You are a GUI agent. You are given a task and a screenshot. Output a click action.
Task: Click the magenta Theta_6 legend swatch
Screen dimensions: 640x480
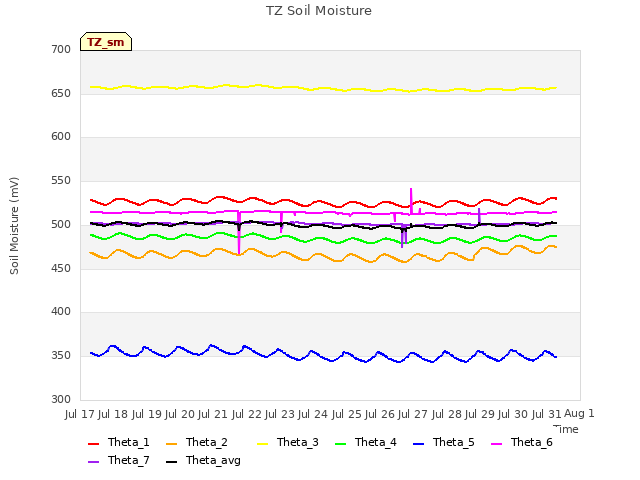point(497,444)
